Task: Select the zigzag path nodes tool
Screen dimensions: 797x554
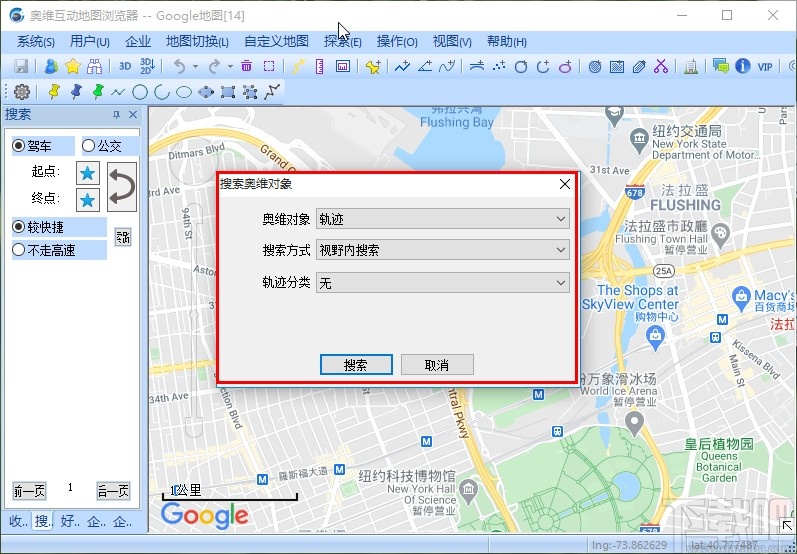Action: tap(272, 92)
